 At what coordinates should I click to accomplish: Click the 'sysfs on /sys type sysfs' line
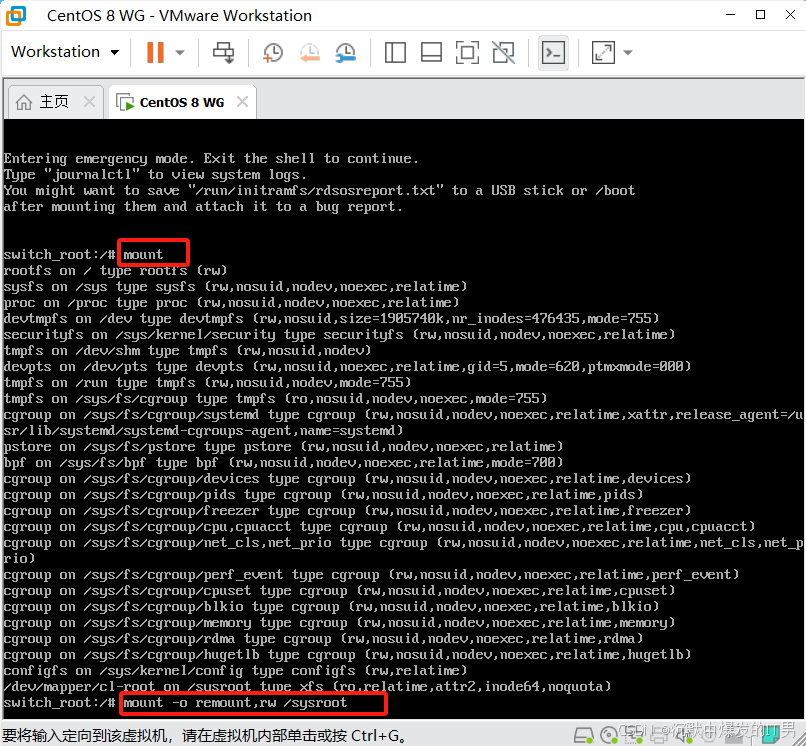coord(235,286)
